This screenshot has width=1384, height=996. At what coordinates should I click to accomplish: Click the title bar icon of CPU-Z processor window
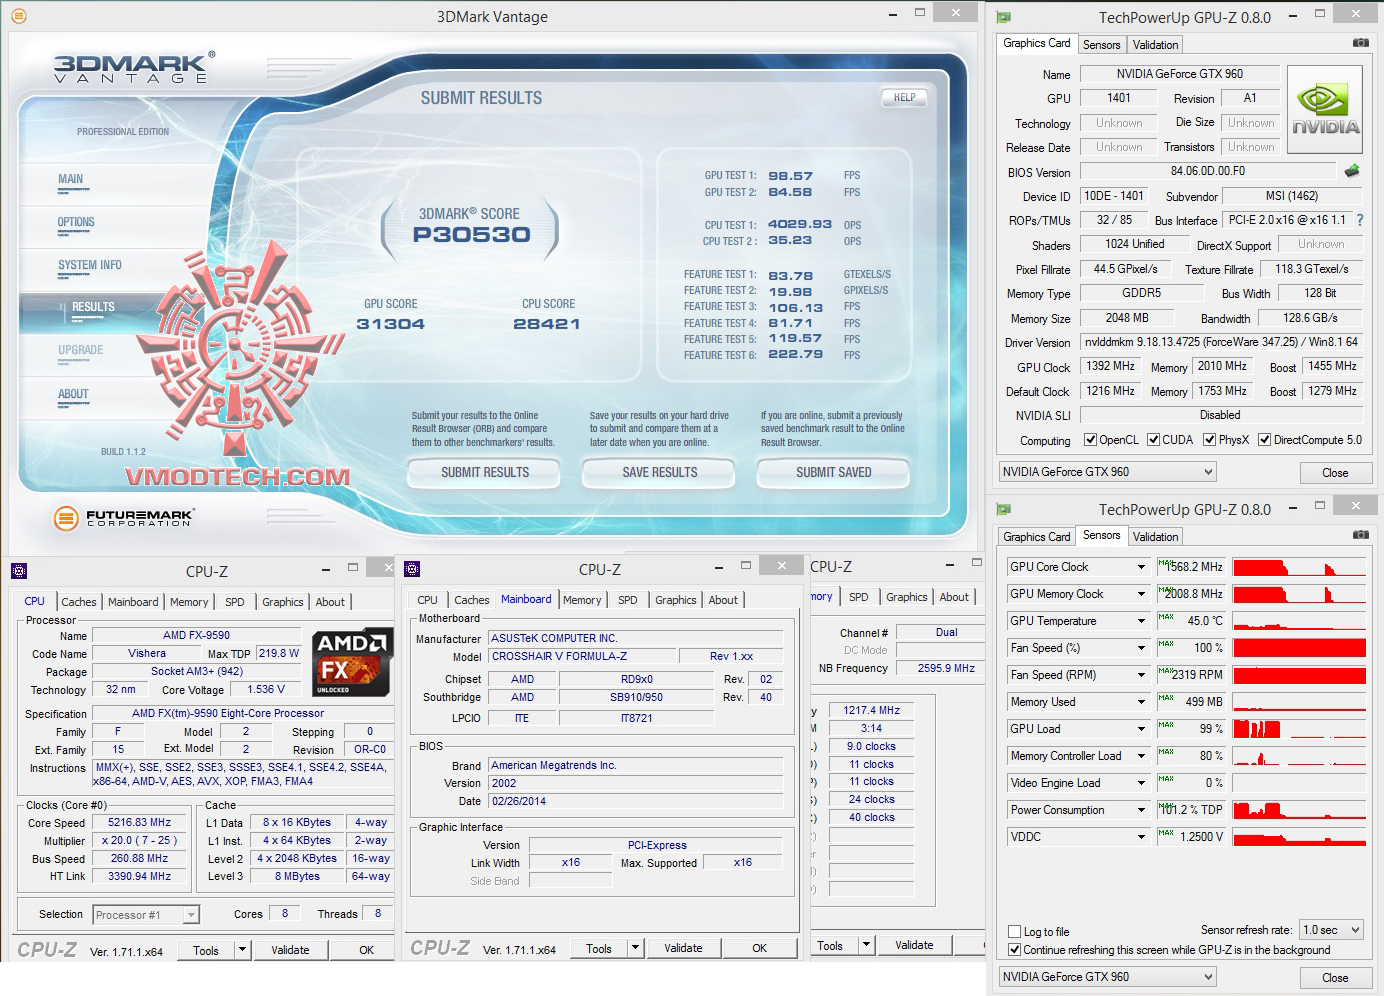(x=18, y=571)
